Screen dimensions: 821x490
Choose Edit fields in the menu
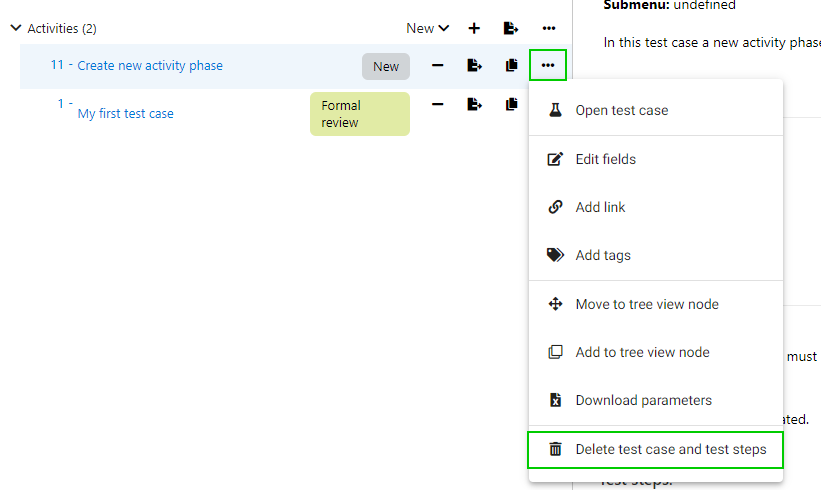[x=605, y=159]
